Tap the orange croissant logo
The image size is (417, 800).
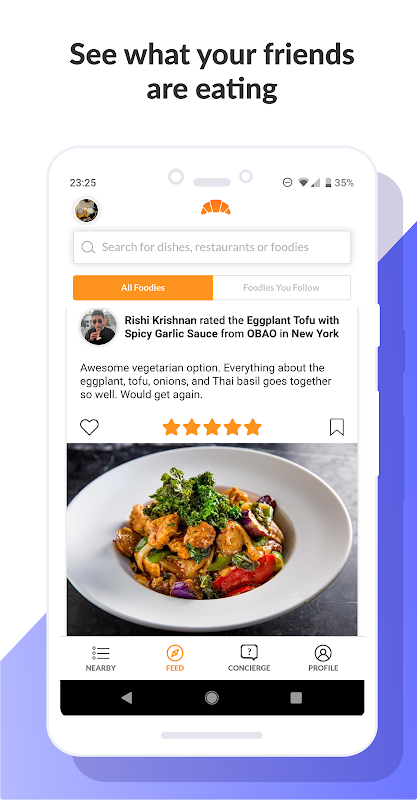tap(215, 207)
